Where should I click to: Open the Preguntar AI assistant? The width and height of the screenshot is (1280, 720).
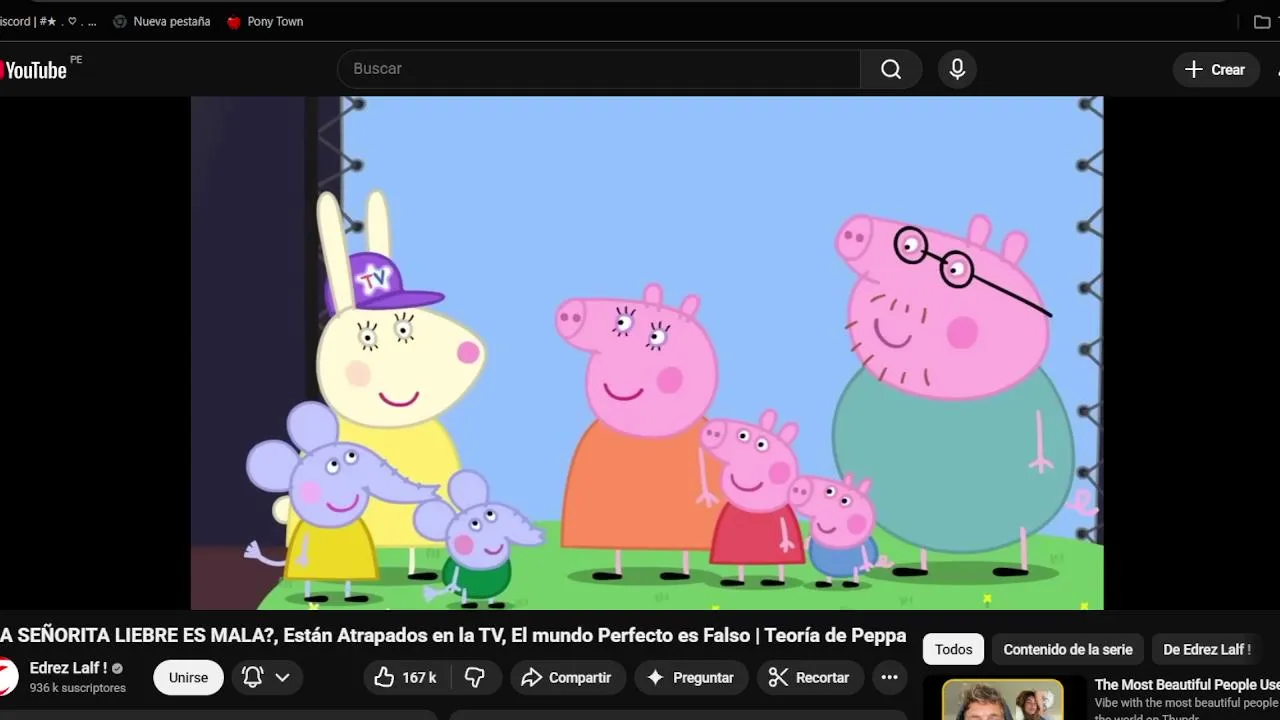[691, 677]
